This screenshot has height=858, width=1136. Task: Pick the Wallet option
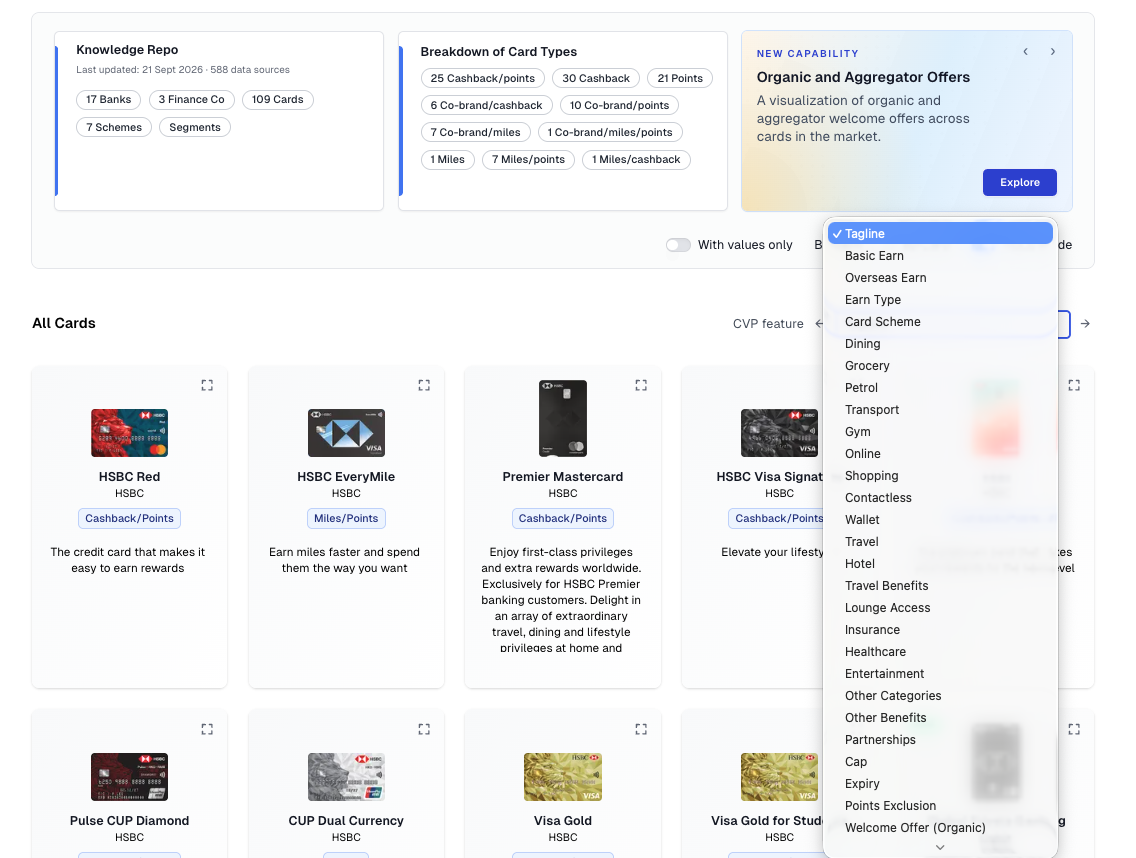(940, 520)
